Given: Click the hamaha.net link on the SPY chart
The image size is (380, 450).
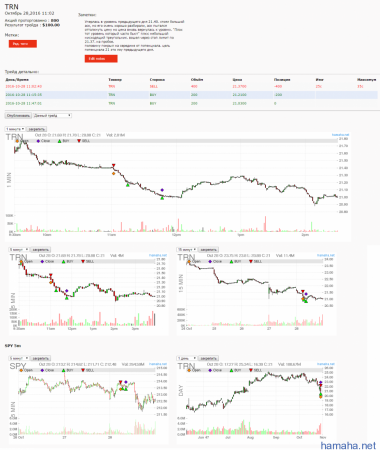Looking at the screenshot, I should [x=157, y=364].
